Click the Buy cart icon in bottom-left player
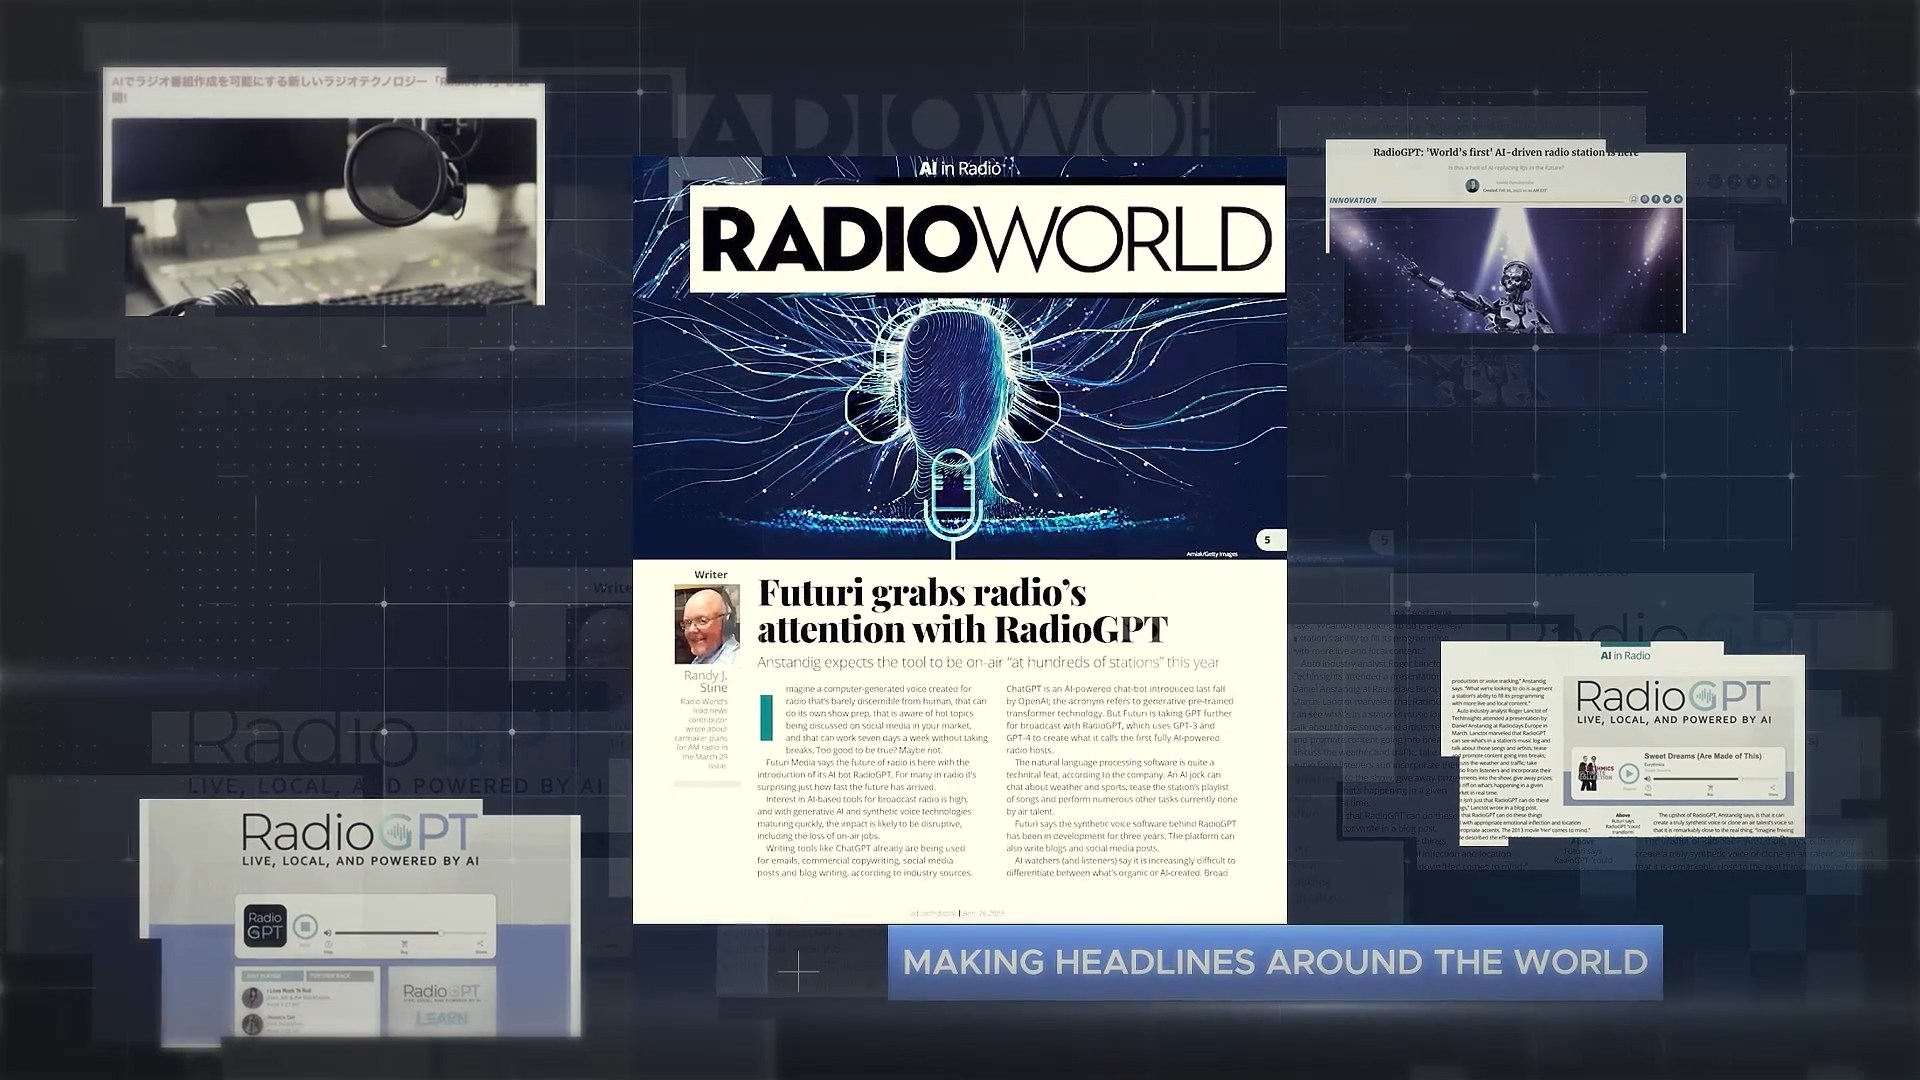The height and width of the screenshot is (1080, 1920). [404, 944]
